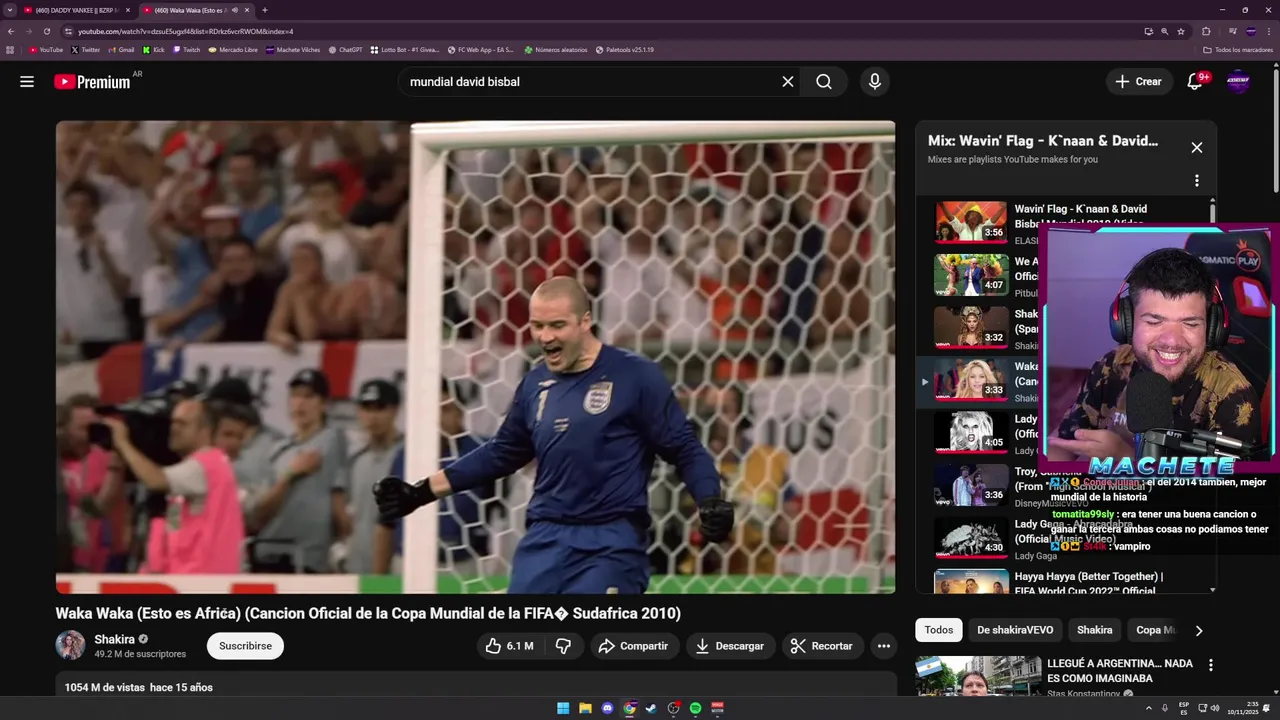
Task: Close the Wavin' Flag mix panel
Action: tap(1197, 148)
